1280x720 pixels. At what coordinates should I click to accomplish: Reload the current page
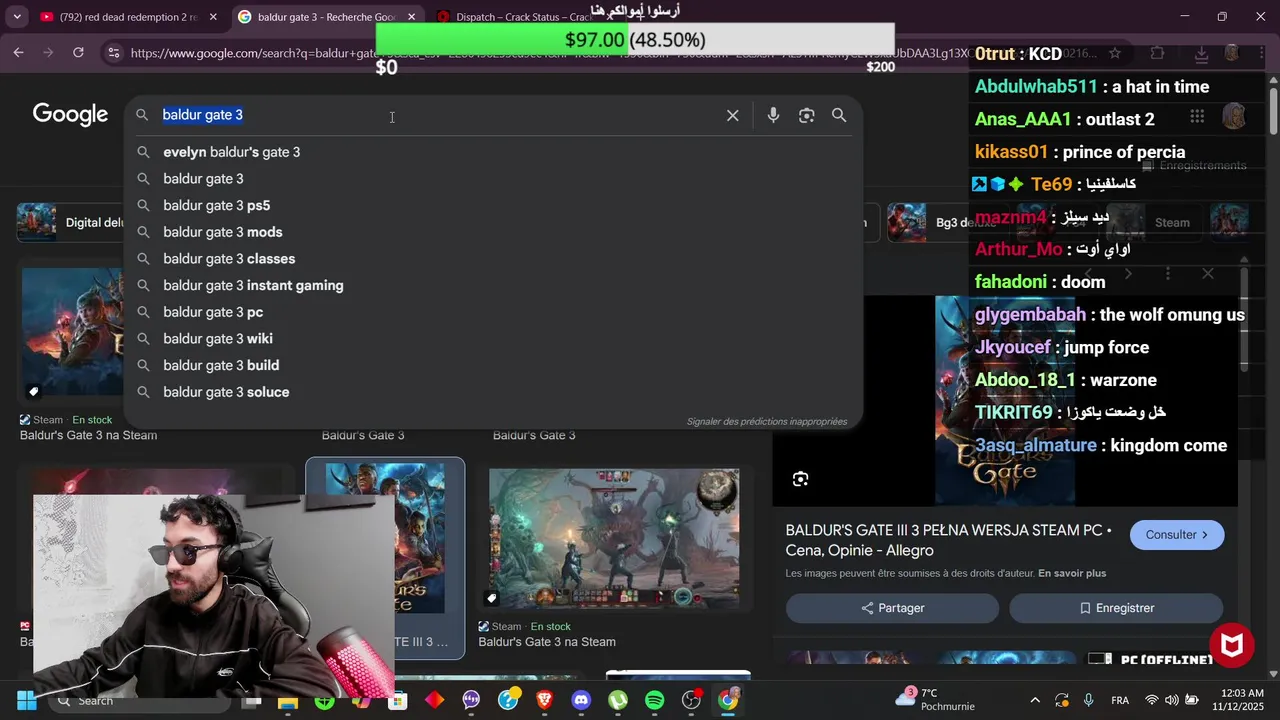tap(78, 53)
